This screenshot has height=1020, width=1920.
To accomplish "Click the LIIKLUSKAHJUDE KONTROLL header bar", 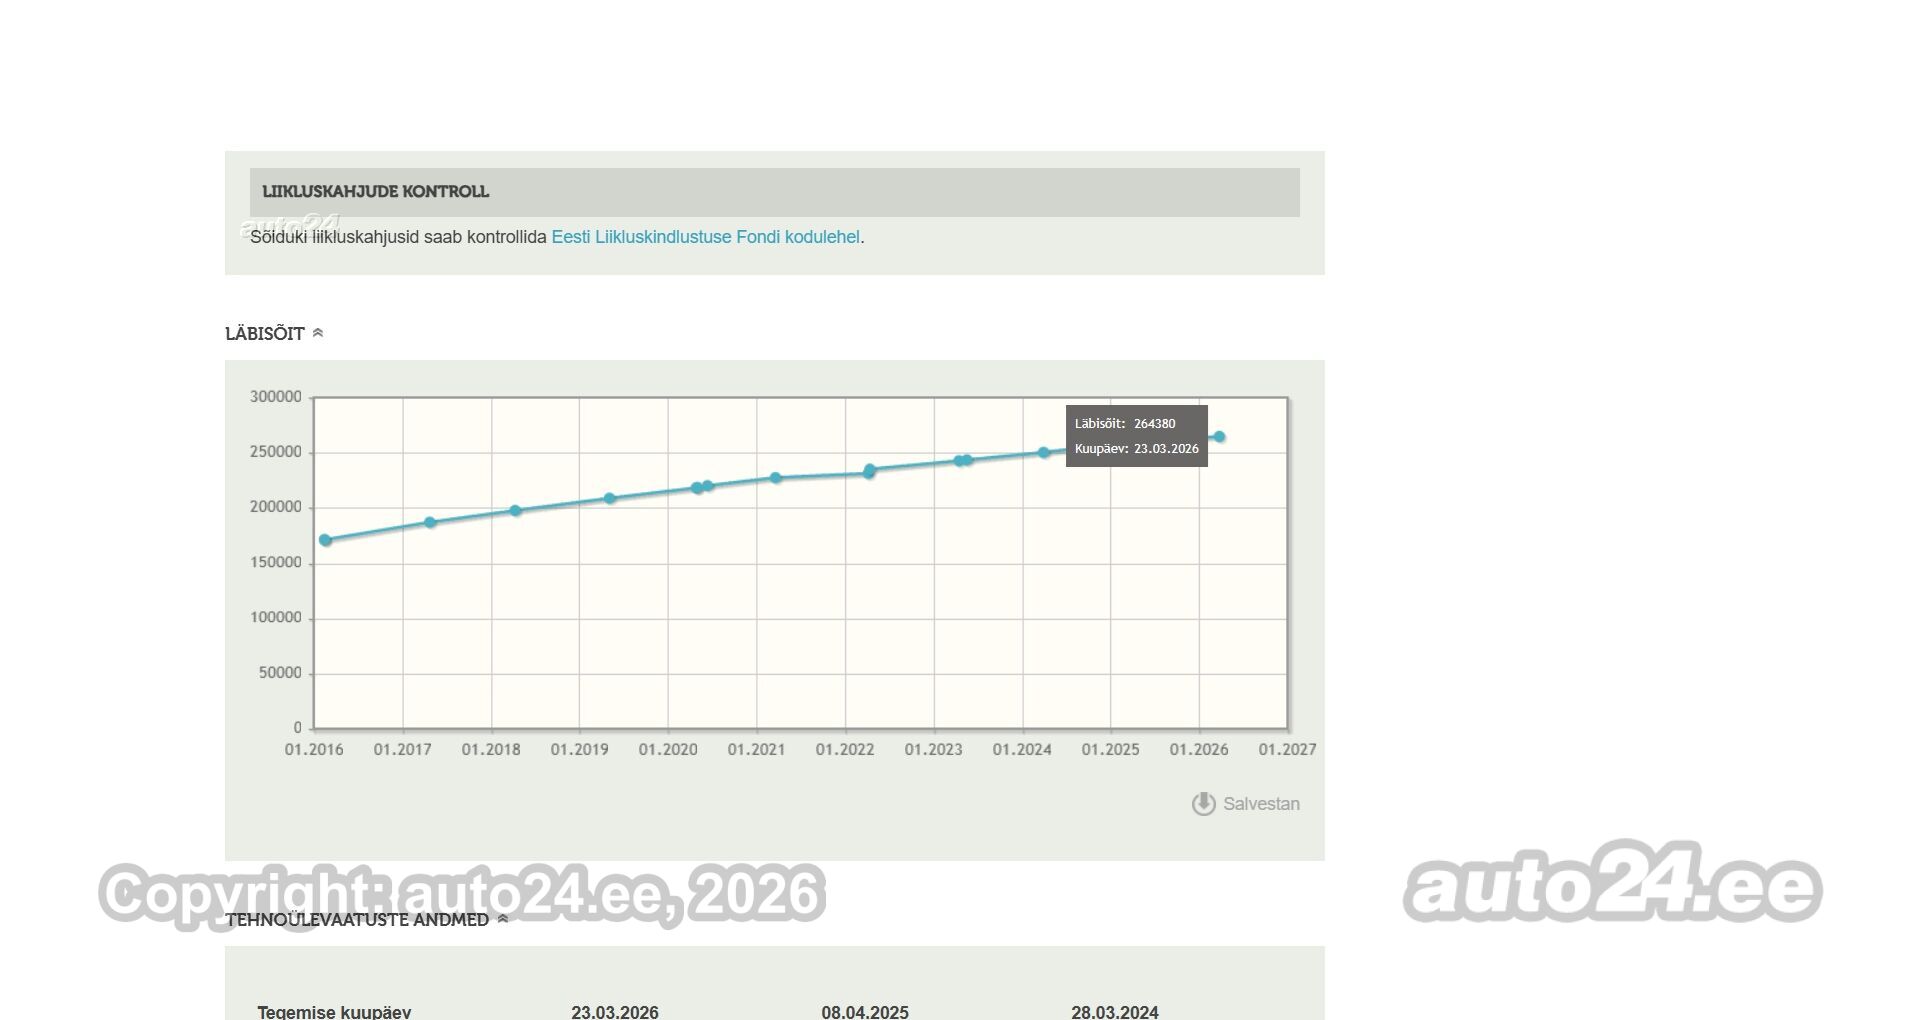I will pos(775,192).
